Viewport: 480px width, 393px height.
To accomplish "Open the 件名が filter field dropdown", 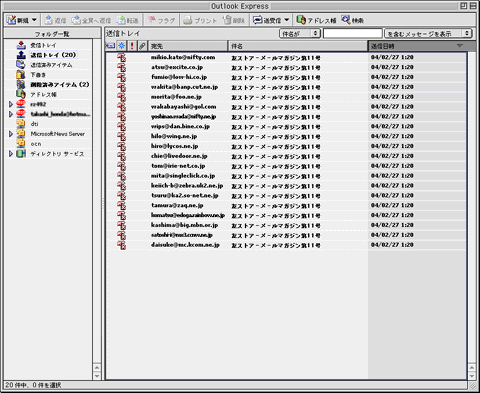I will click(x=300, y=33).
